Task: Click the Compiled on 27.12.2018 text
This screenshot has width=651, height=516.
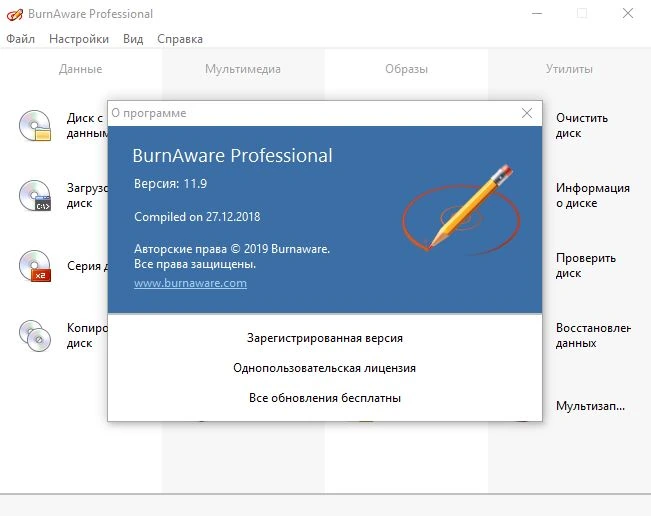Action: point(197,217)
